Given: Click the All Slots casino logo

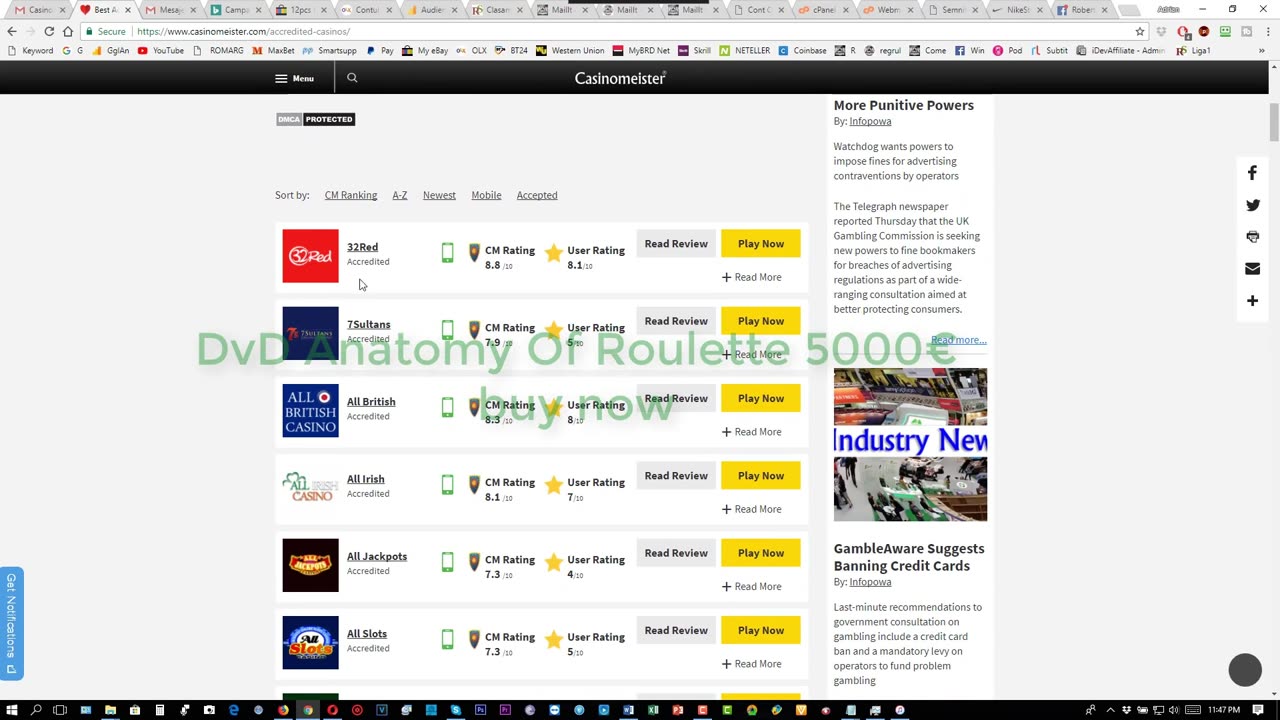Looking at the screenshot, I should tap(310, 643).
